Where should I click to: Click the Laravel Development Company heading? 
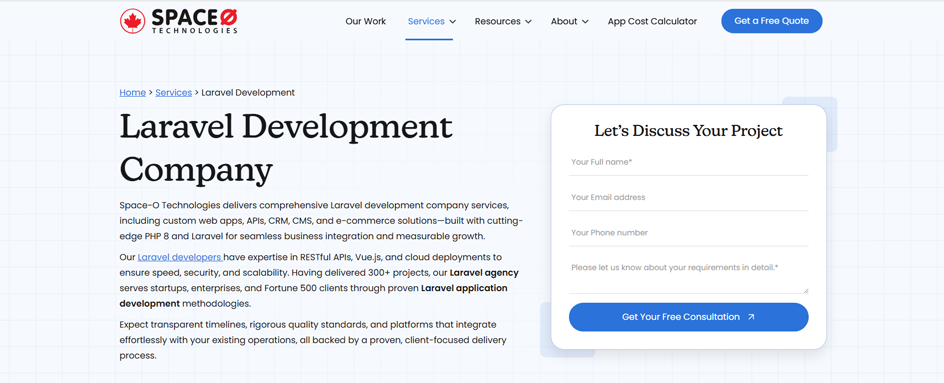pos(286,148)
